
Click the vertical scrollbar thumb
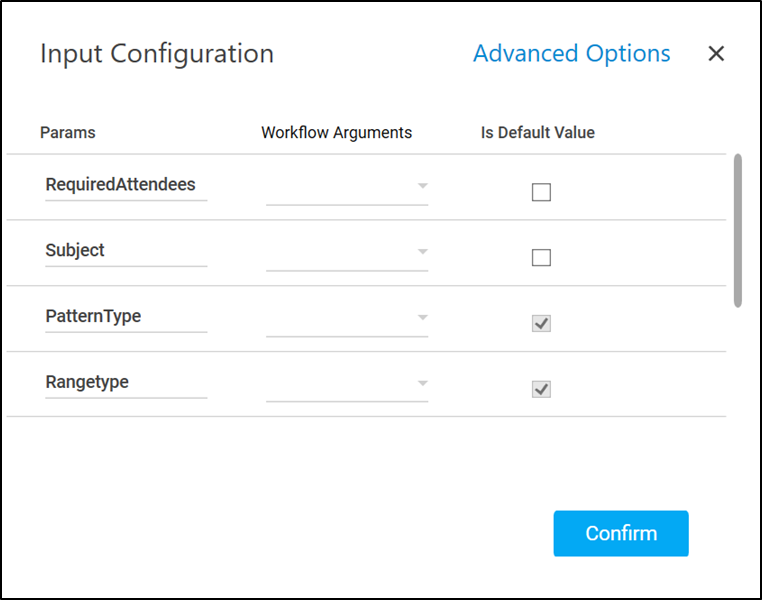tap(738, 230)
